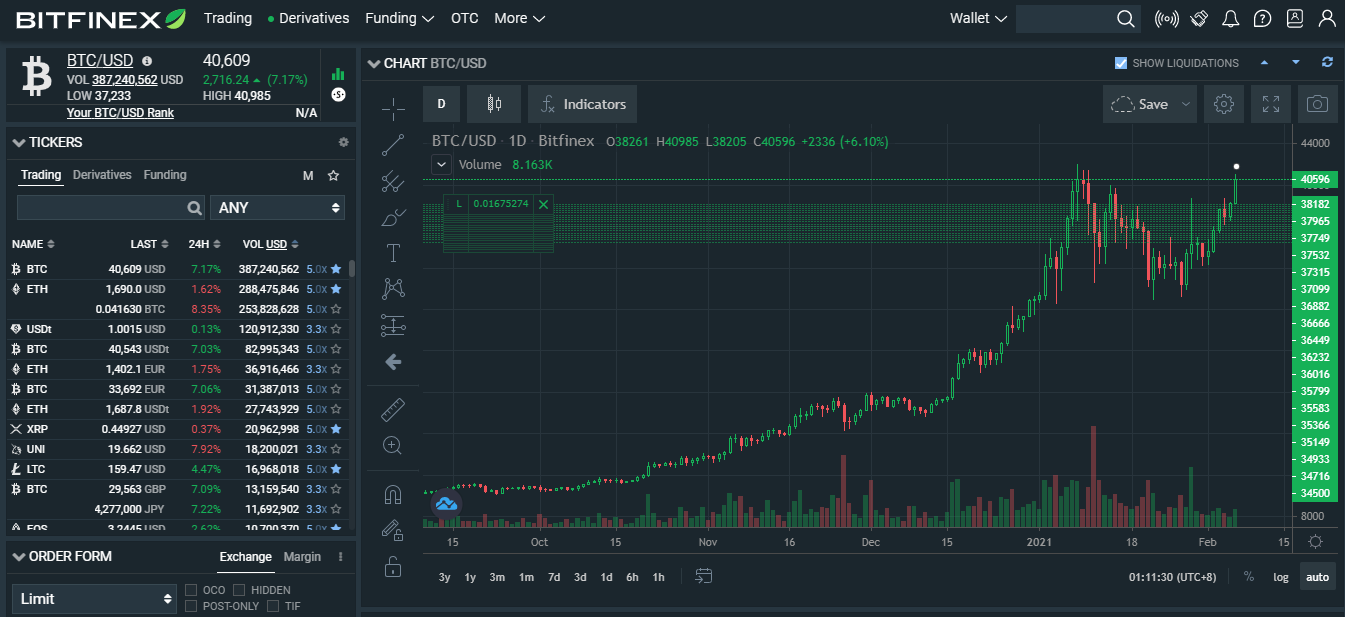
Task: Open the notifications bell
Action: [x=1231, y=18]
